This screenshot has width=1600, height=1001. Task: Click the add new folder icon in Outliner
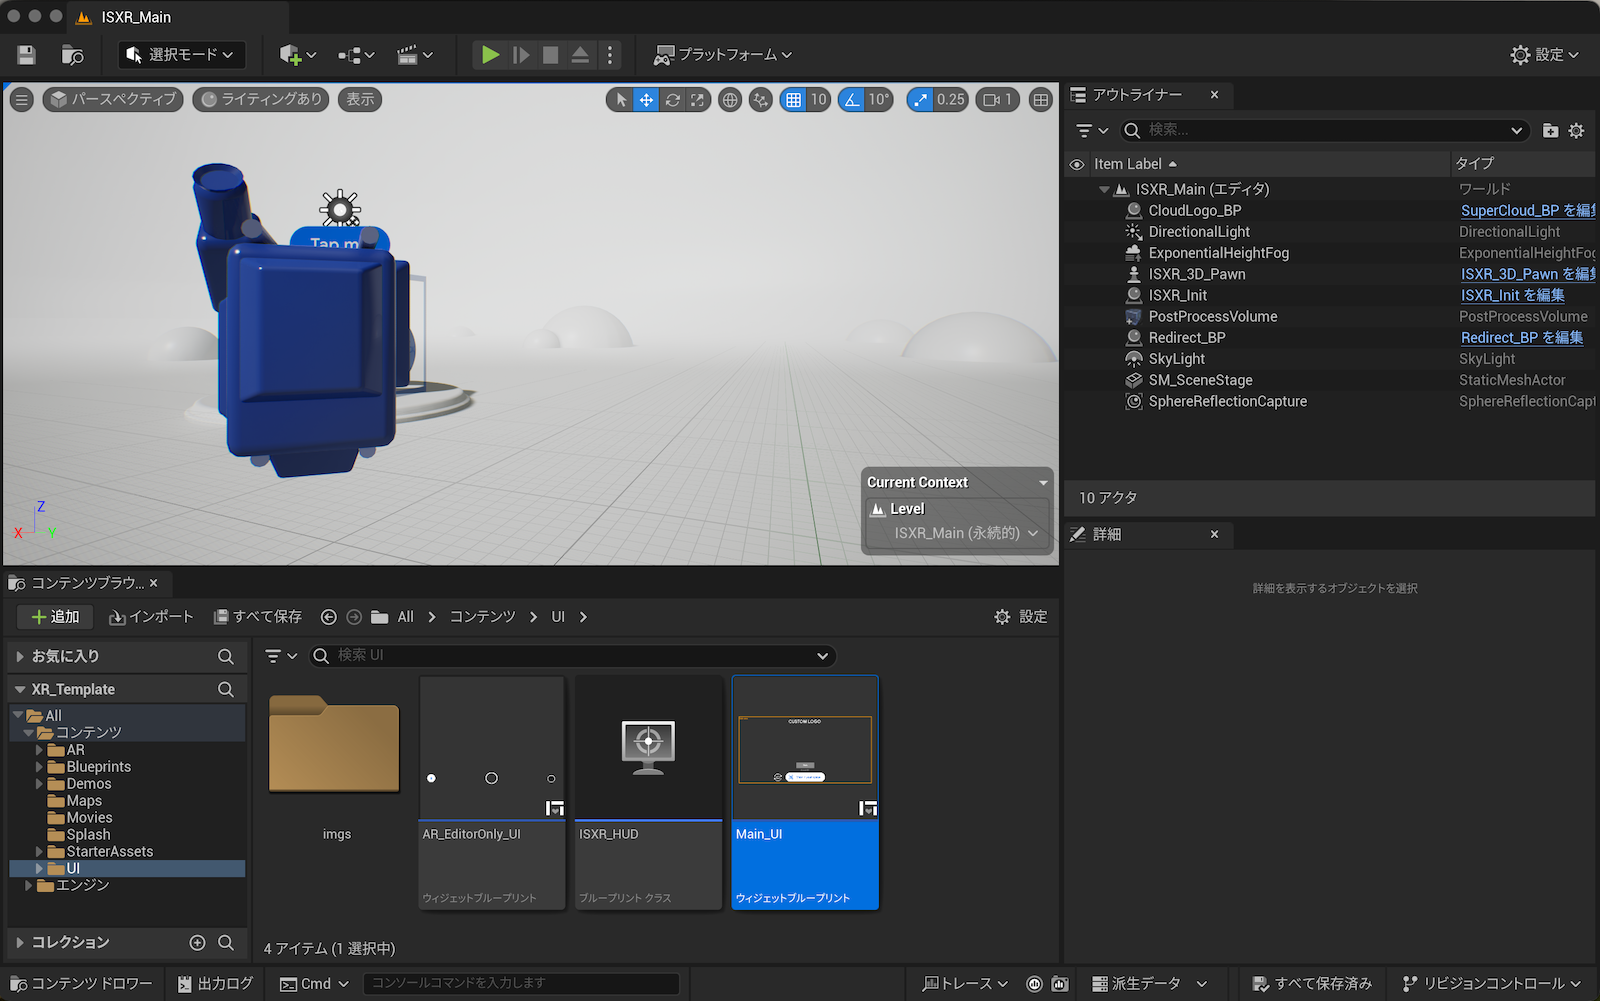click(1550, 130)
